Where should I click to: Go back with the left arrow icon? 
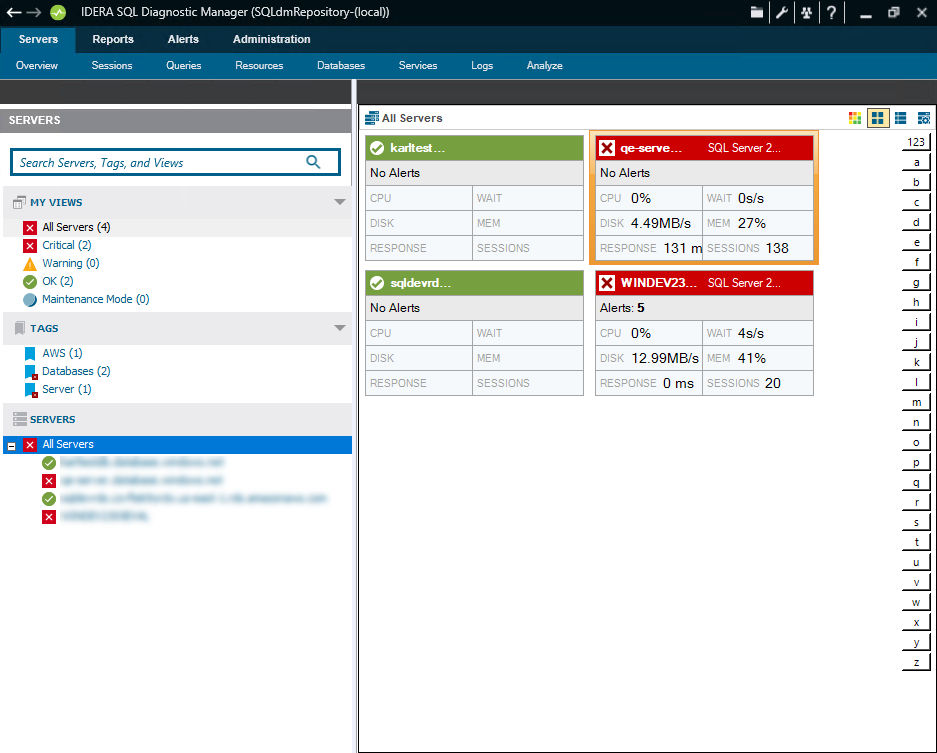14,13
